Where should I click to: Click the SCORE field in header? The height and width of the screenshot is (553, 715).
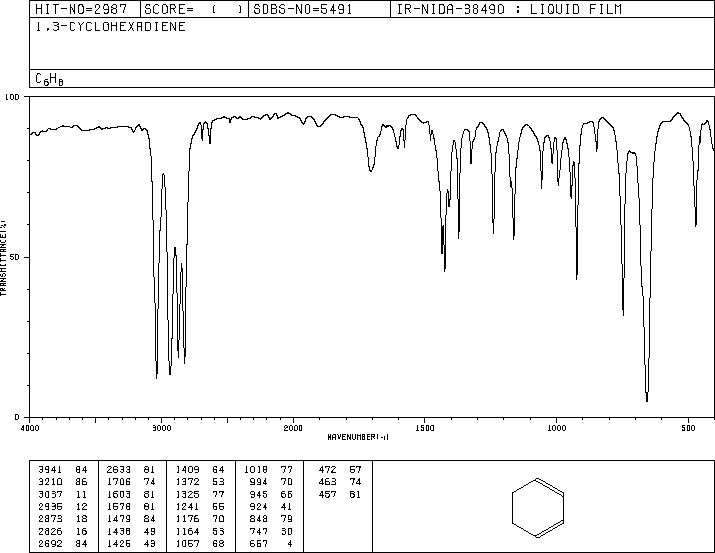click(194, 9)
